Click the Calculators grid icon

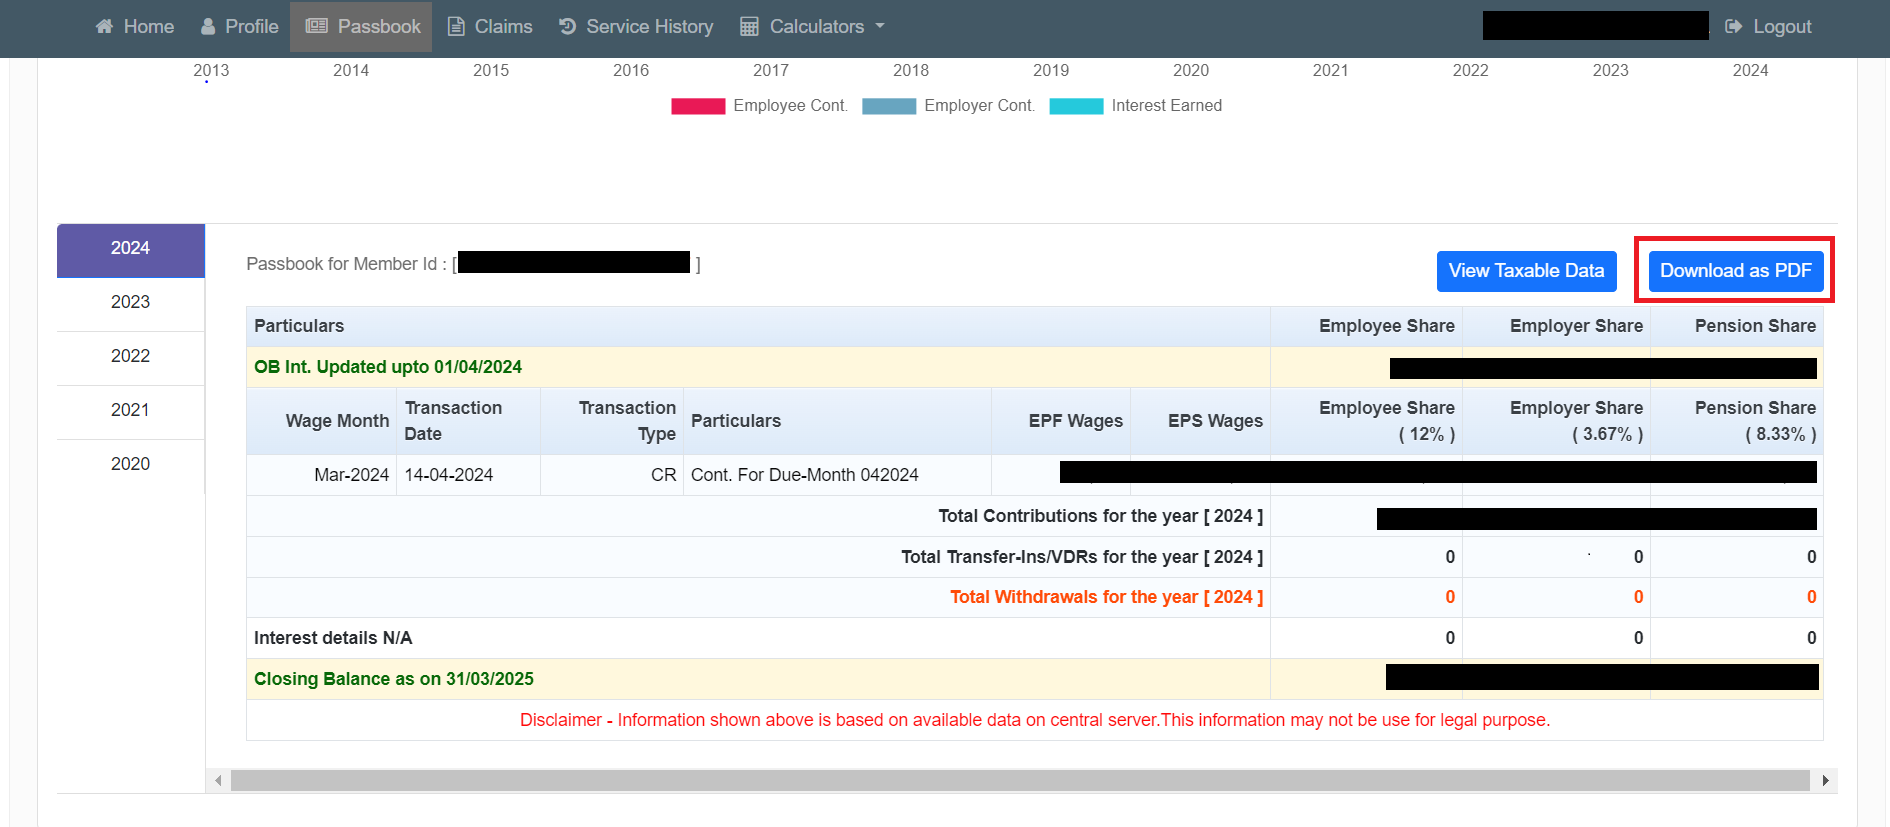point(749,27)
